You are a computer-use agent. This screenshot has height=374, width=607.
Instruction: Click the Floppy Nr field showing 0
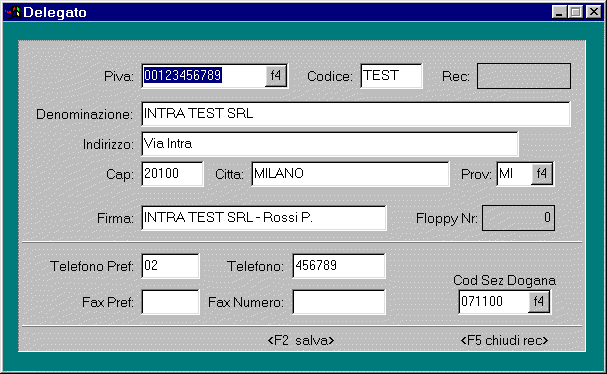pyautogui.click(x=518, y=218)
